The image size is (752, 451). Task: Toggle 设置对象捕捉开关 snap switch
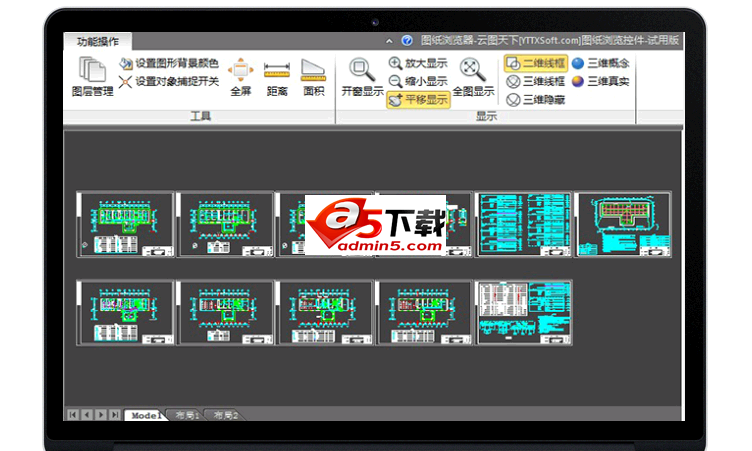pyautogui.click(x=168, y=82)
